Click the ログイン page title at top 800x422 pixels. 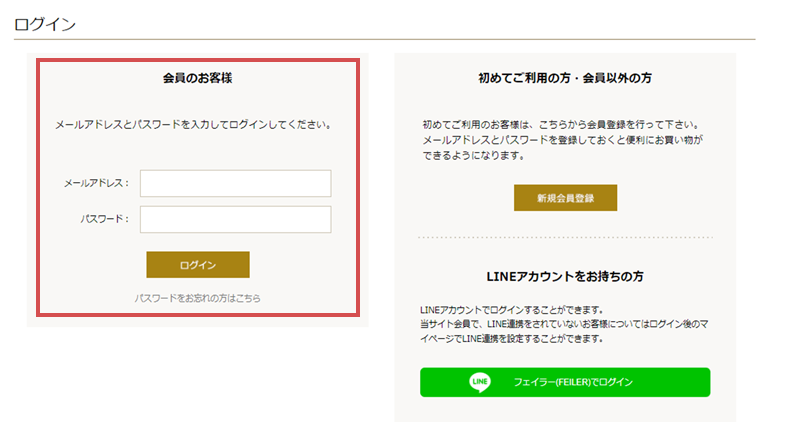45,24
